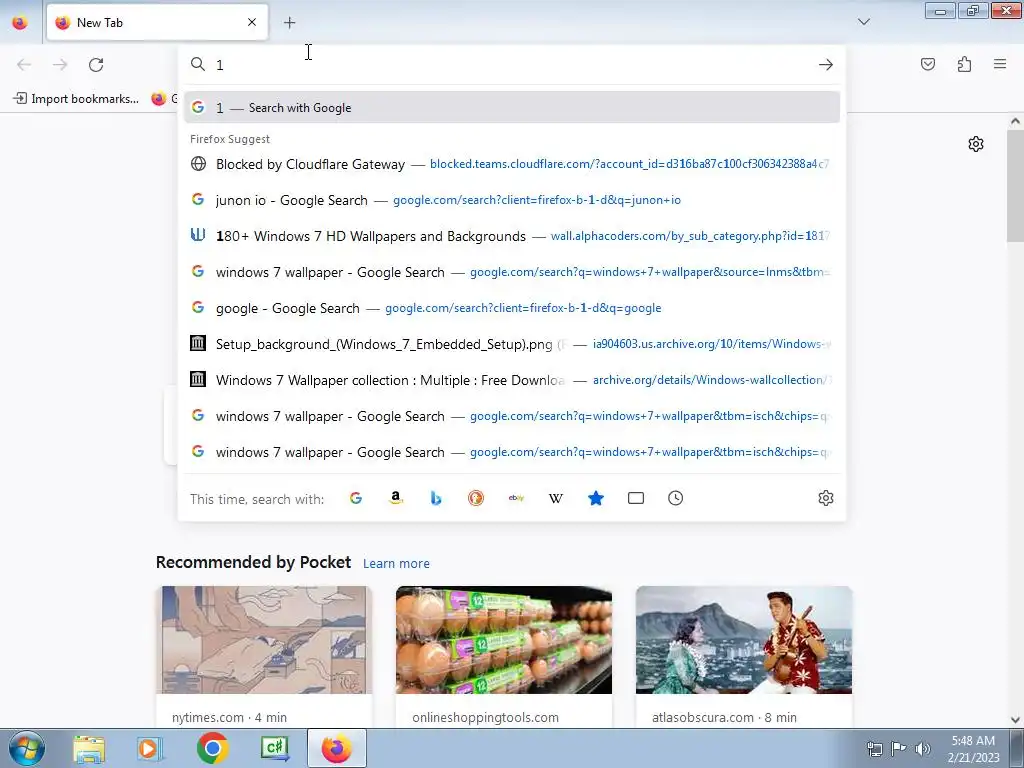
Task: Search history with clock icon
Action: tap(675, 498)
